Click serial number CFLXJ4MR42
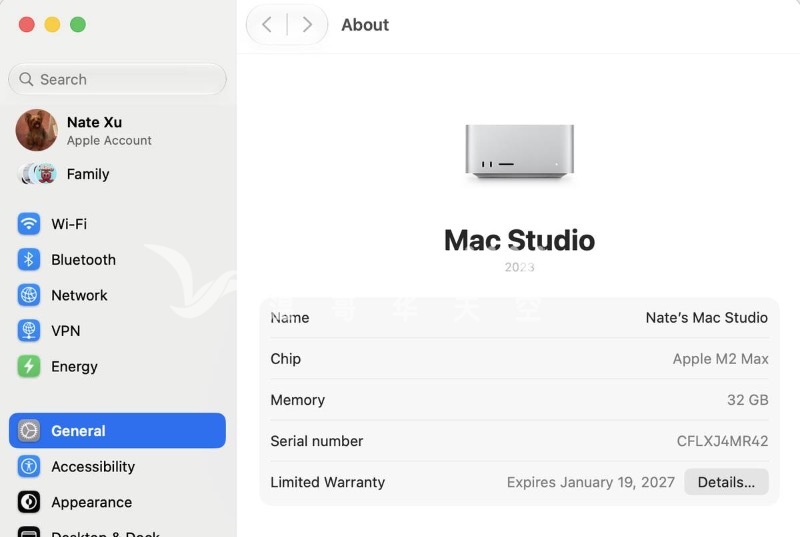Image resolution: width=800 pixels, height=537 pixels. pos(722,441)
